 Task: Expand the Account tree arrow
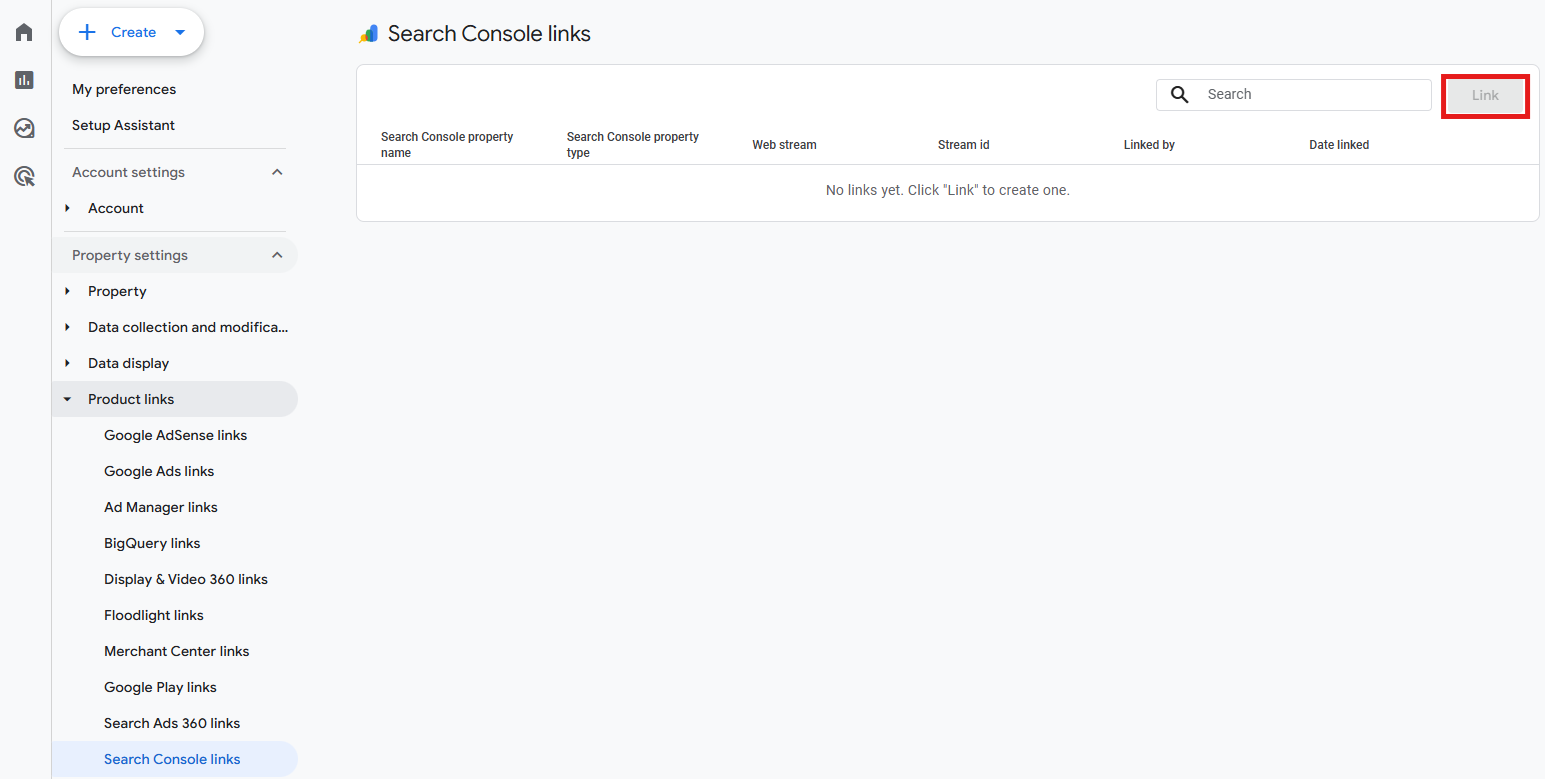click(67, 208)
